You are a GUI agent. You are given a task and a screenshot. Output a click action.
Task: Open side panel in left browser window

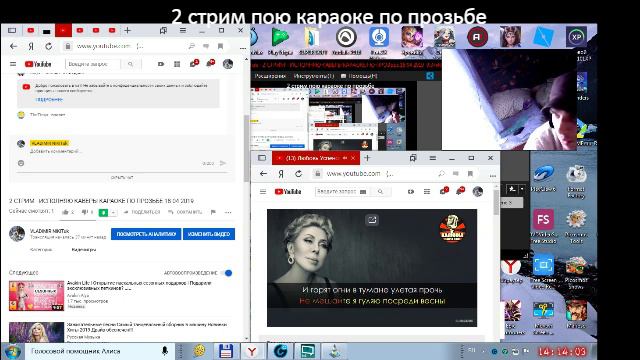coord(12,31)
